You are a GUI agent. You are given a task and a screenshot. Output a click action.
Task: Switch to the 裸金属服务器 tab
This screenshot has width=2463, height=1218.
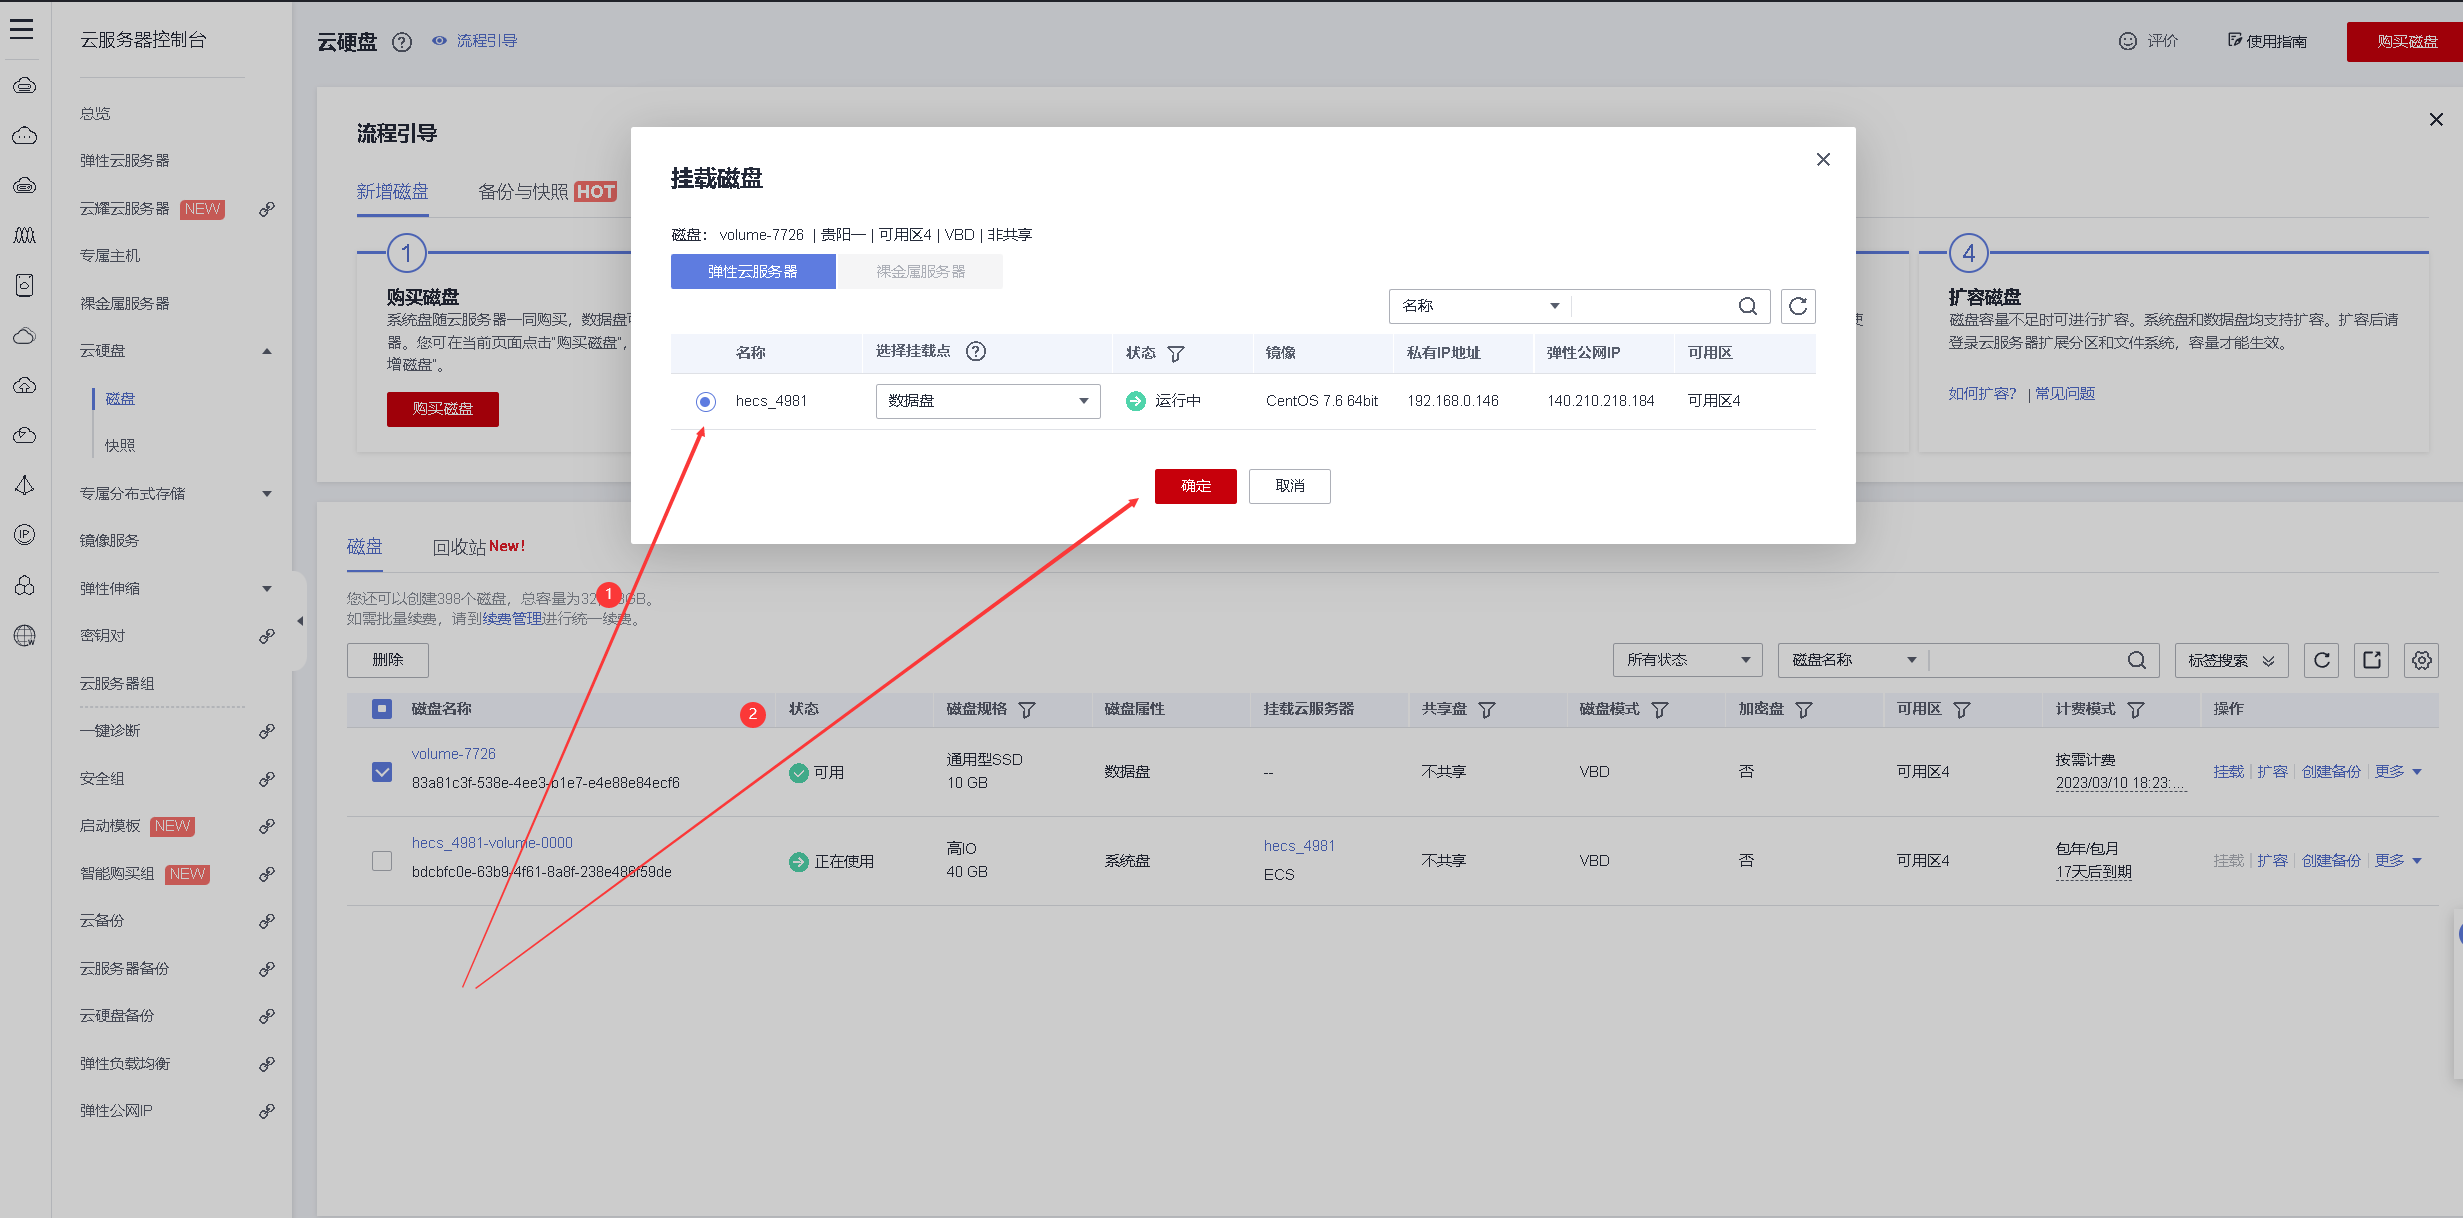tap(920, 272)
